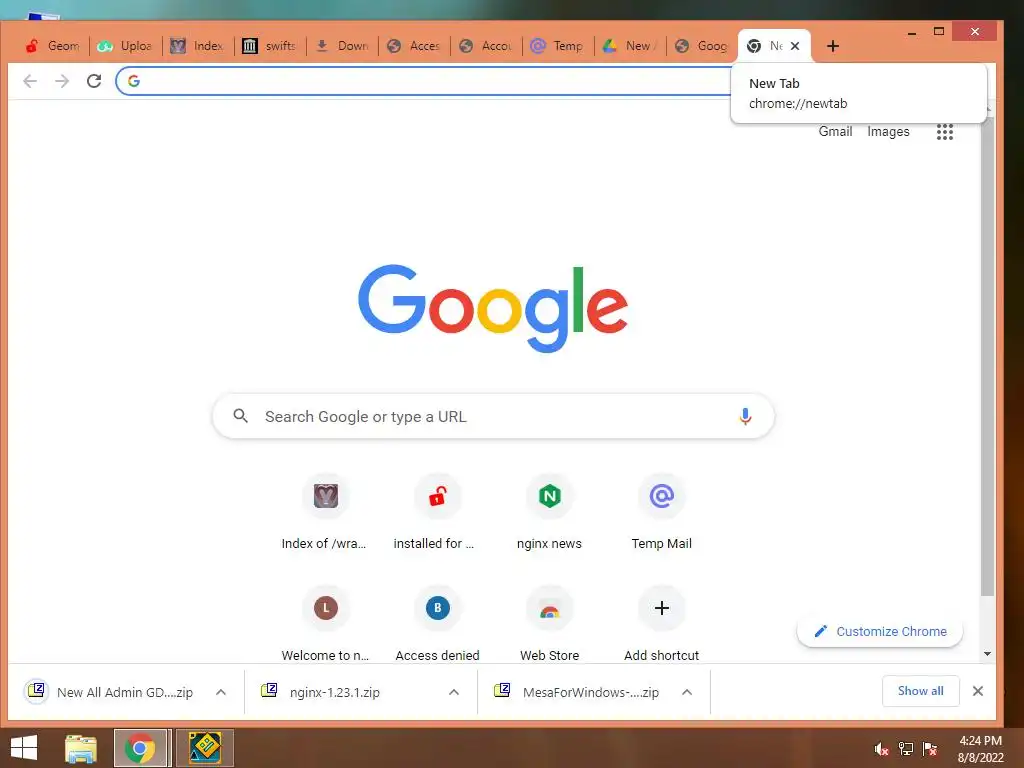1024x768 pixels.
Task: Open the Web Store shortcut
Action: (x=549, y=624)
